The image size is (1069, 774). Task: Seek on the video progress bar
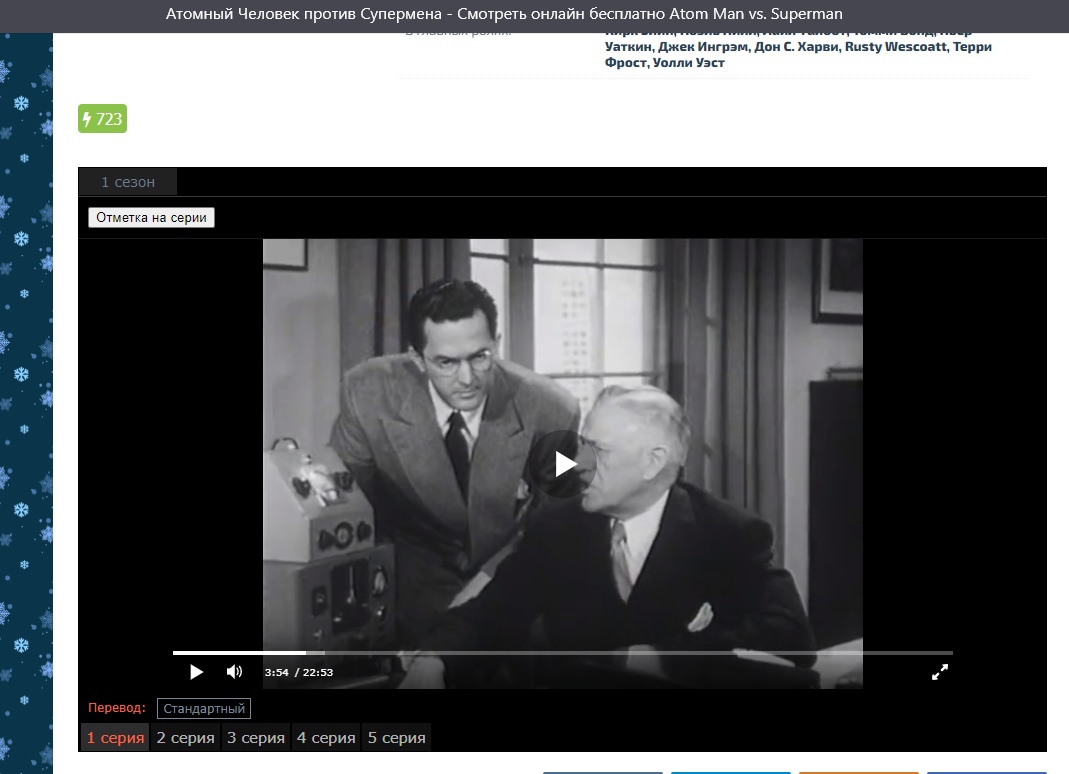562,653
